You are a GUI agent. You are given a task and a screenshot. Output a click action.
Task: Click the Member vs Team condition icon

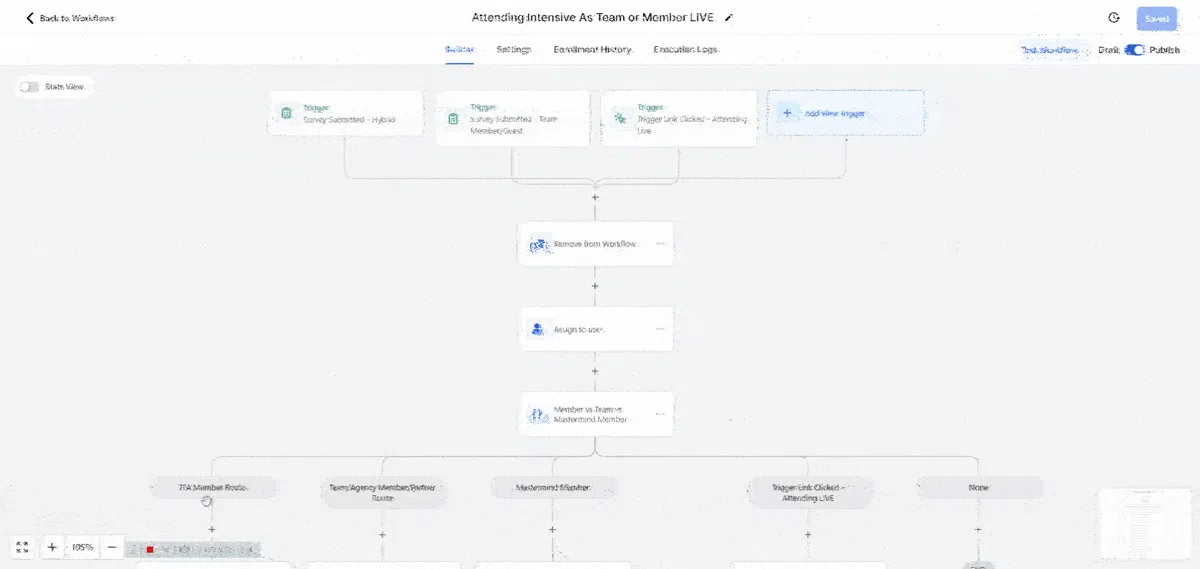tap(538, 414)
